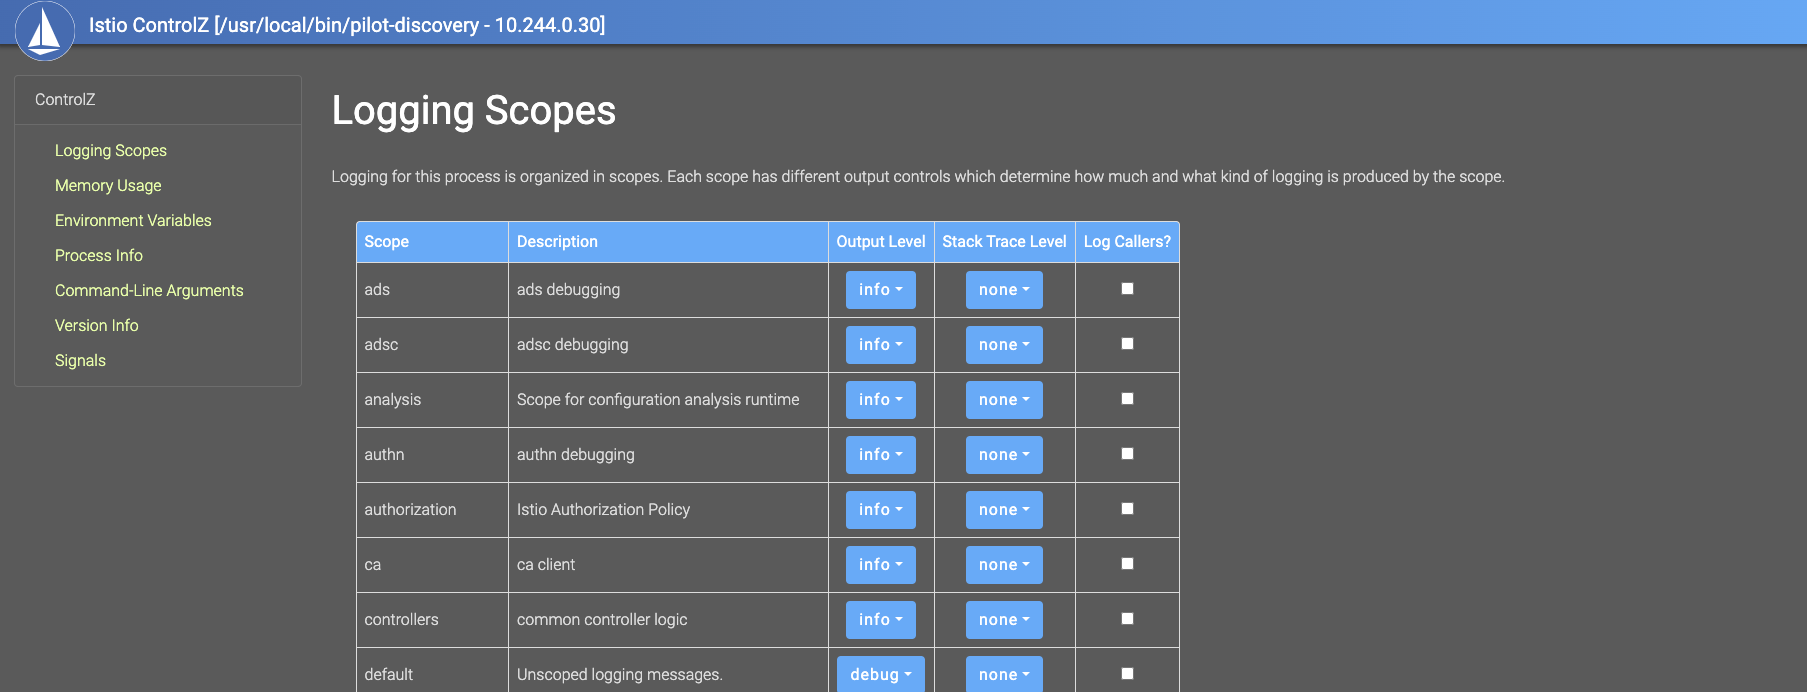
Task: Open stack trace level dropdown for authorization
Action: tap(1004, 510)
